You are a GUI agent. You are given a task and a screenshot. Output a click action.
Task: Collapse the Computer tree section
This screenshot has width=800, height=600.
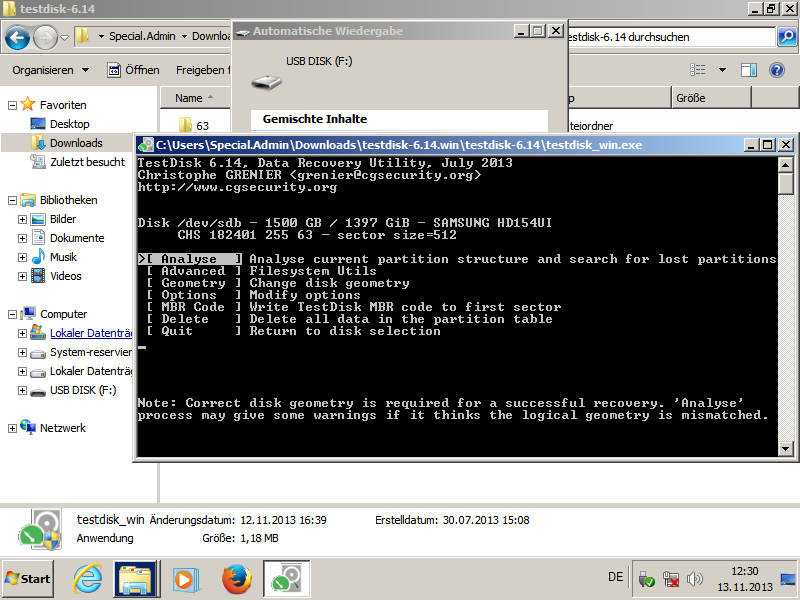pos(12,314)
